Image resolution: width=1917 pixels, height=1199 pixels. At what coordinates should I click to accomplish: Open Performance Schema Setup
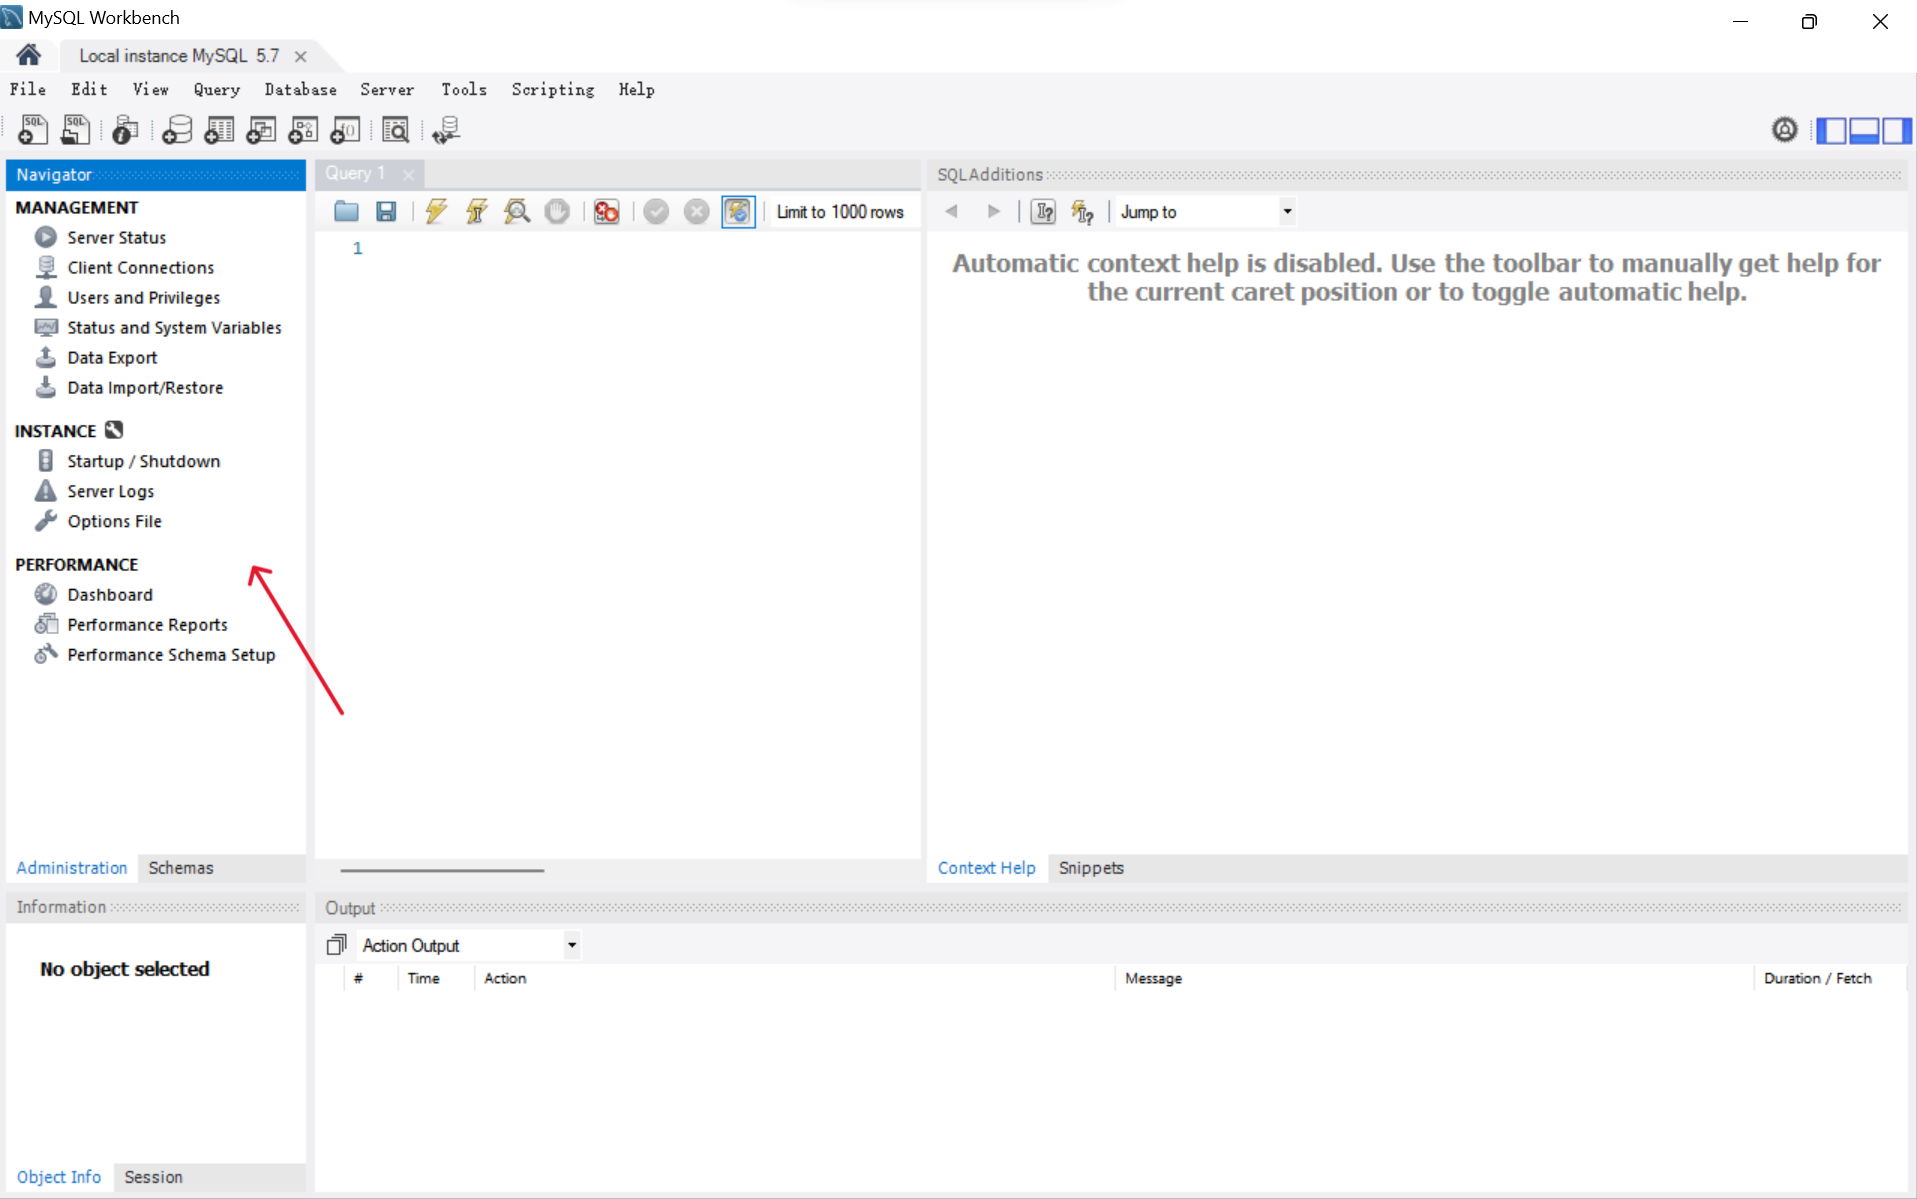pyautogui.click(x=171, y=654)
